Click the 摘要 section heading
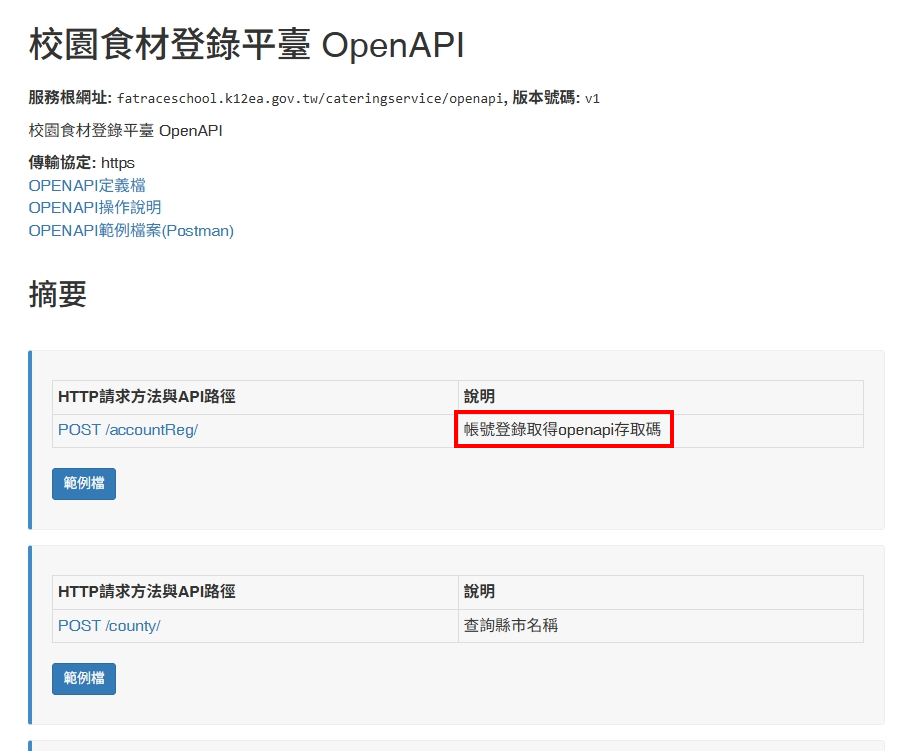916x751 pixels. pos(58,294)
